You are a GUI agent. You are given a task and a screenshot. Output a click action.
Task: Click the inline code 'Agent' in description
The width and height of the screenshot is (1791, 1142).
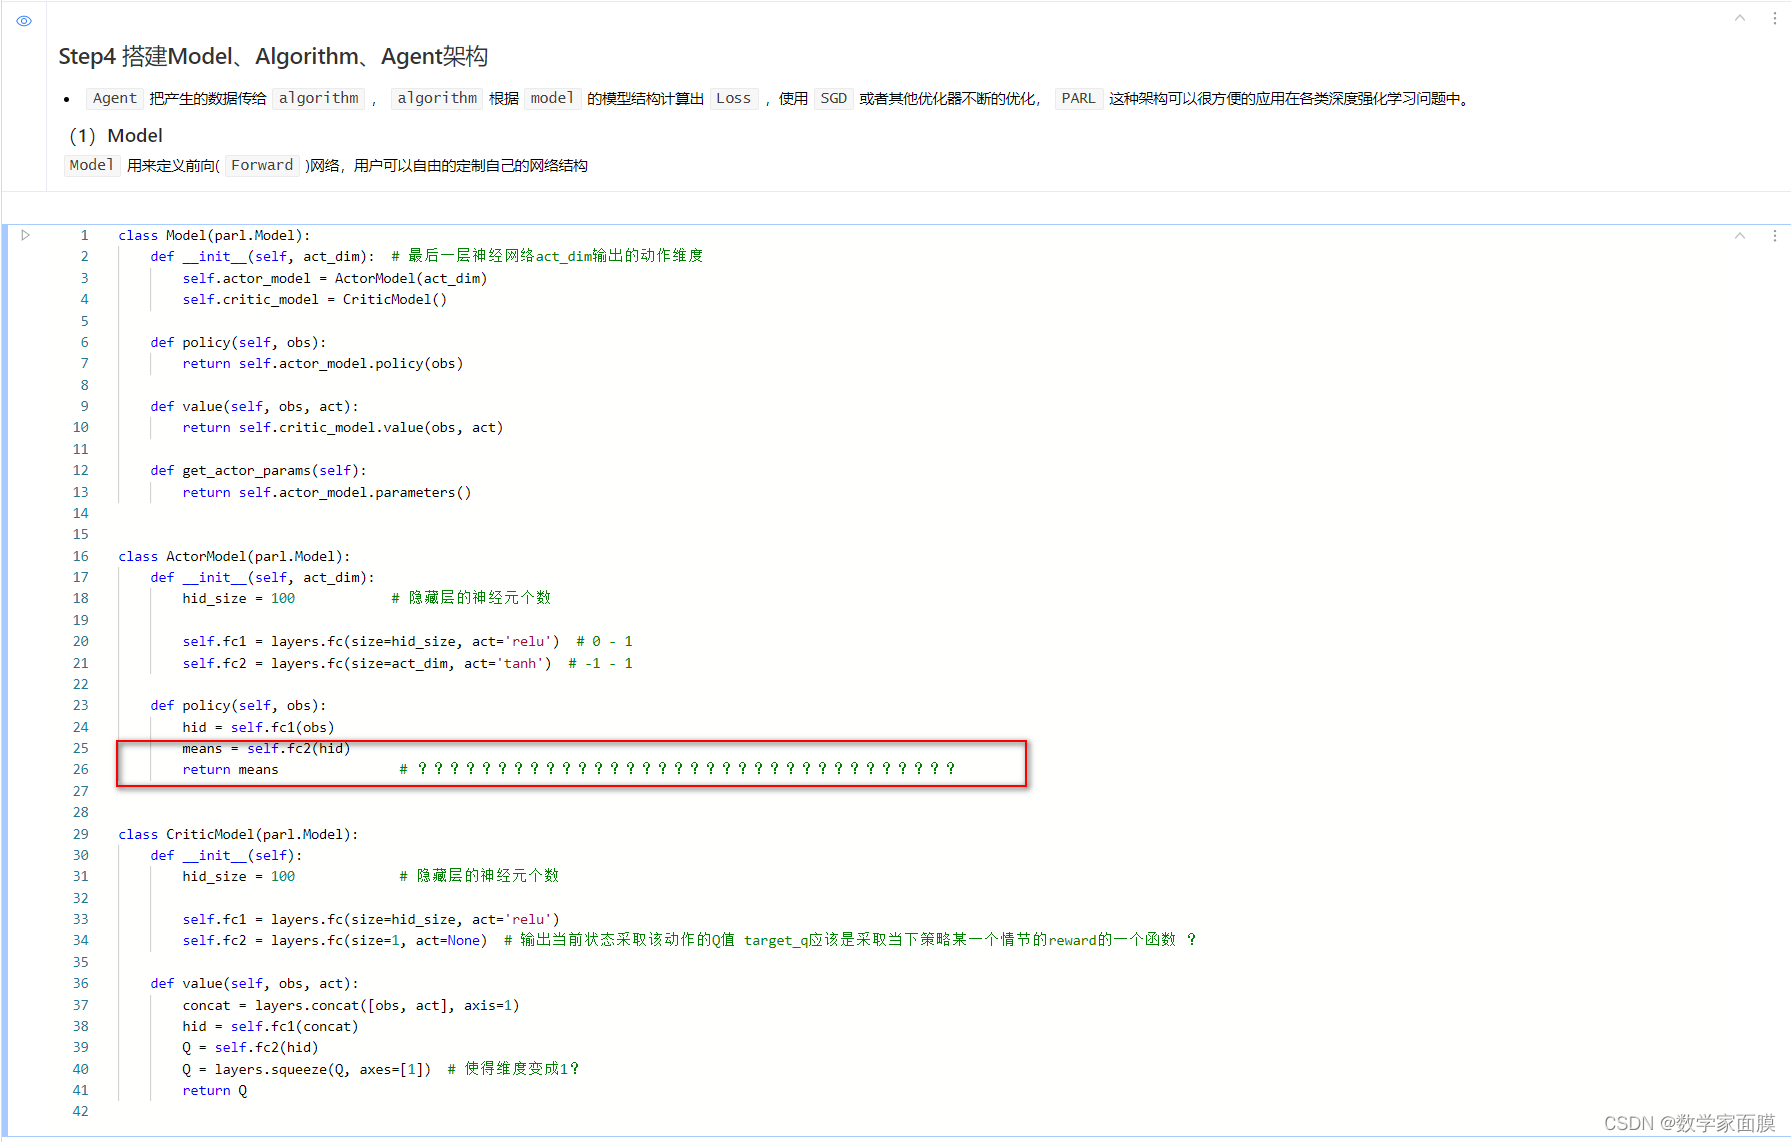tap(115, 98)
